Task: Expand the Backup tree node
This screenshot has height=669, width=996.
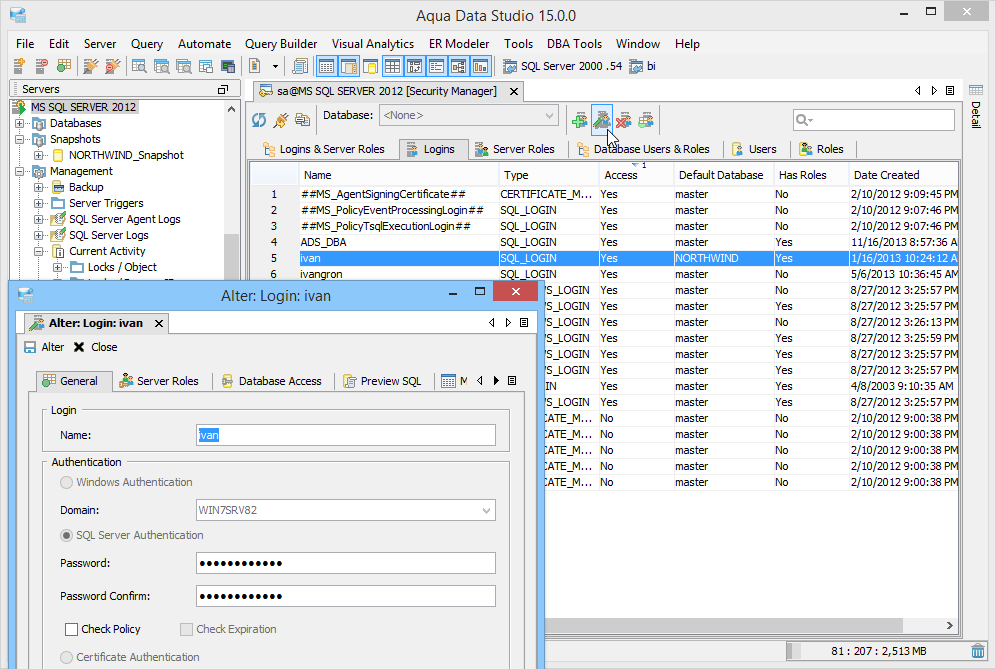Action: 39,187
